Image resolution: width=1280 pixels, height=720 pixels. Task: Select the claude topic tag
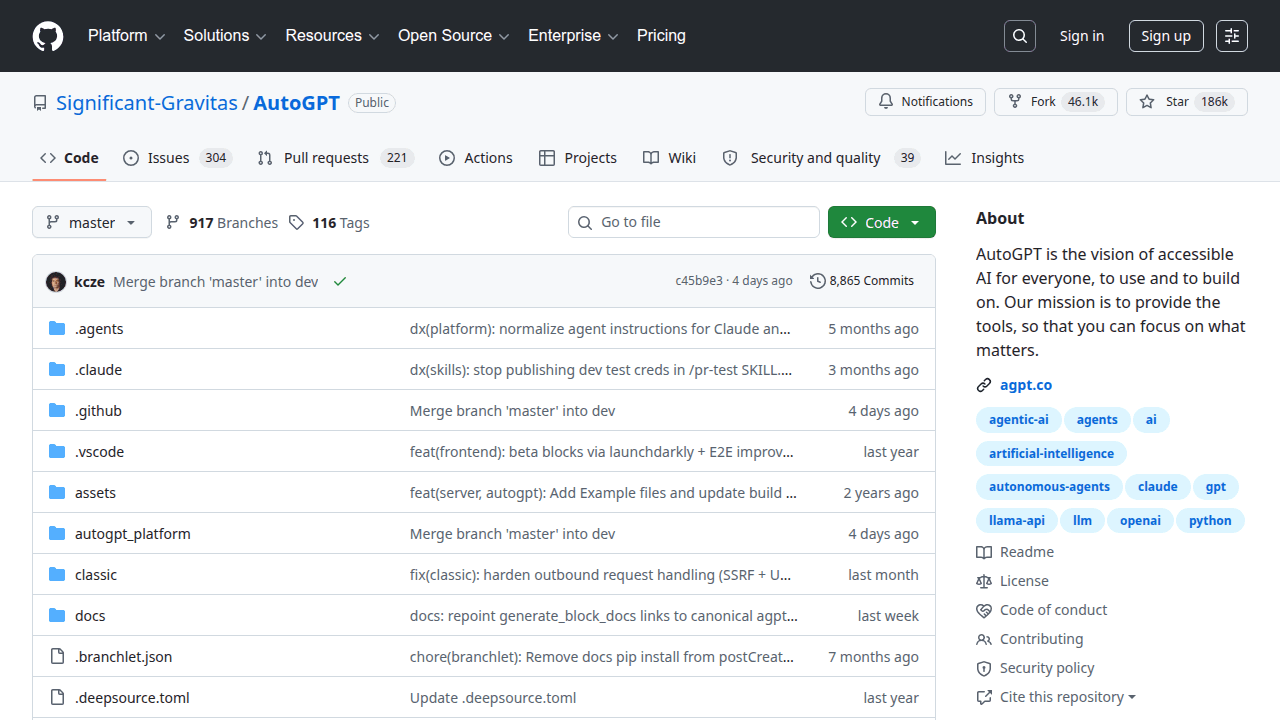pos(1158,487)
